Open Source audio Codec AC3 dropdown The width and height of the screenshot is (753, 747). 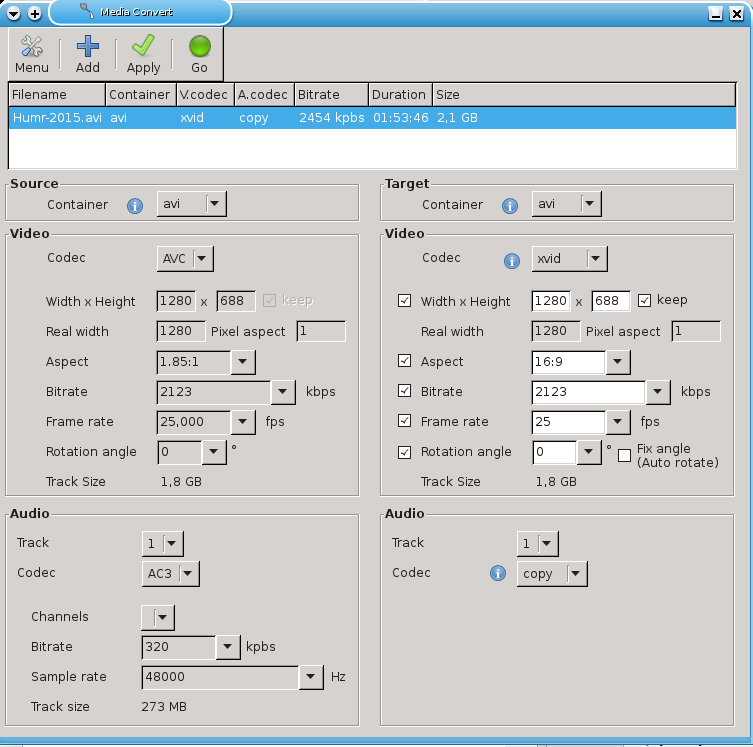[170, 574]
